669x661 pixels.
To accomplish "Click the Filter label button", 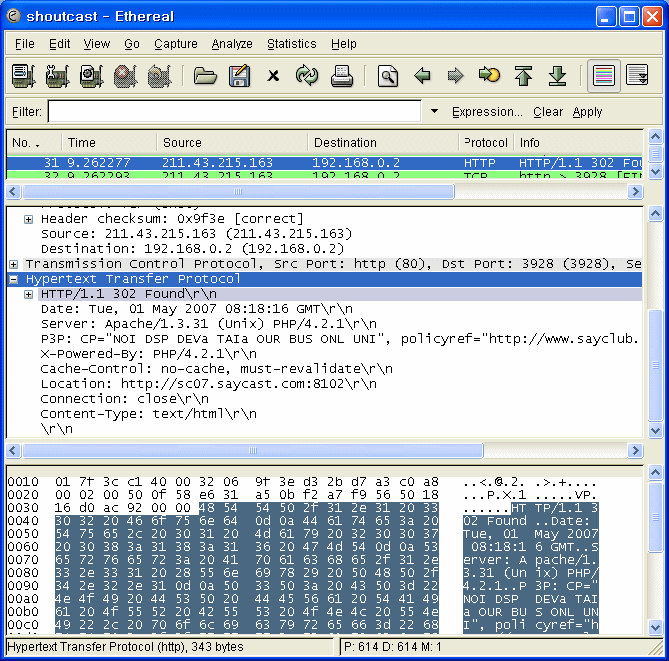I will point(26,112).
